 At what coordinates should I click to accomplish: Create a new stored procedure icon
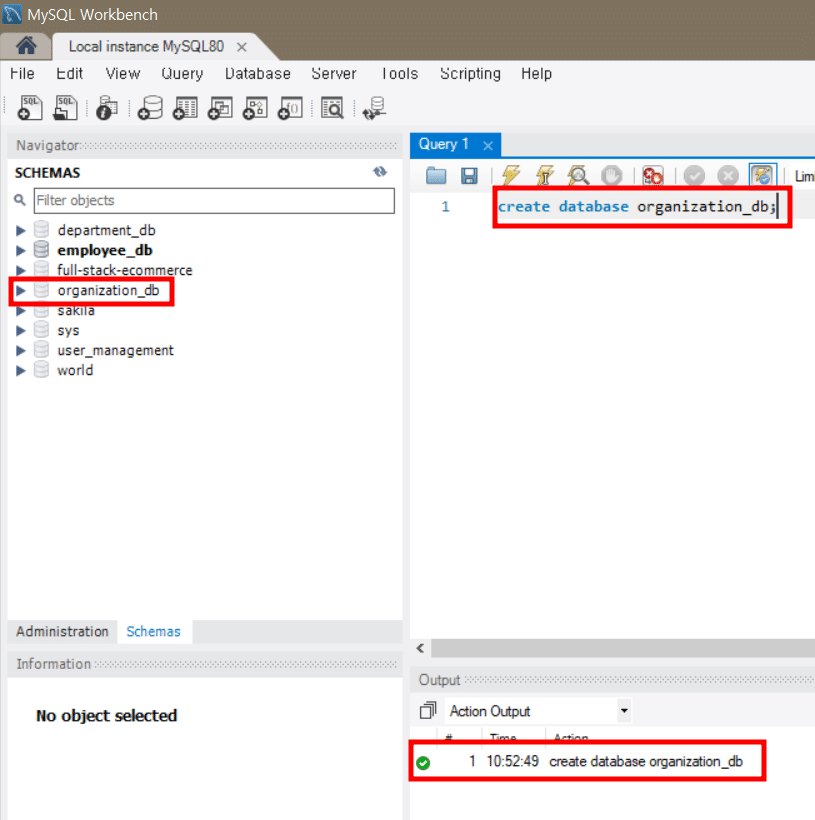click(x=255, y=108)
